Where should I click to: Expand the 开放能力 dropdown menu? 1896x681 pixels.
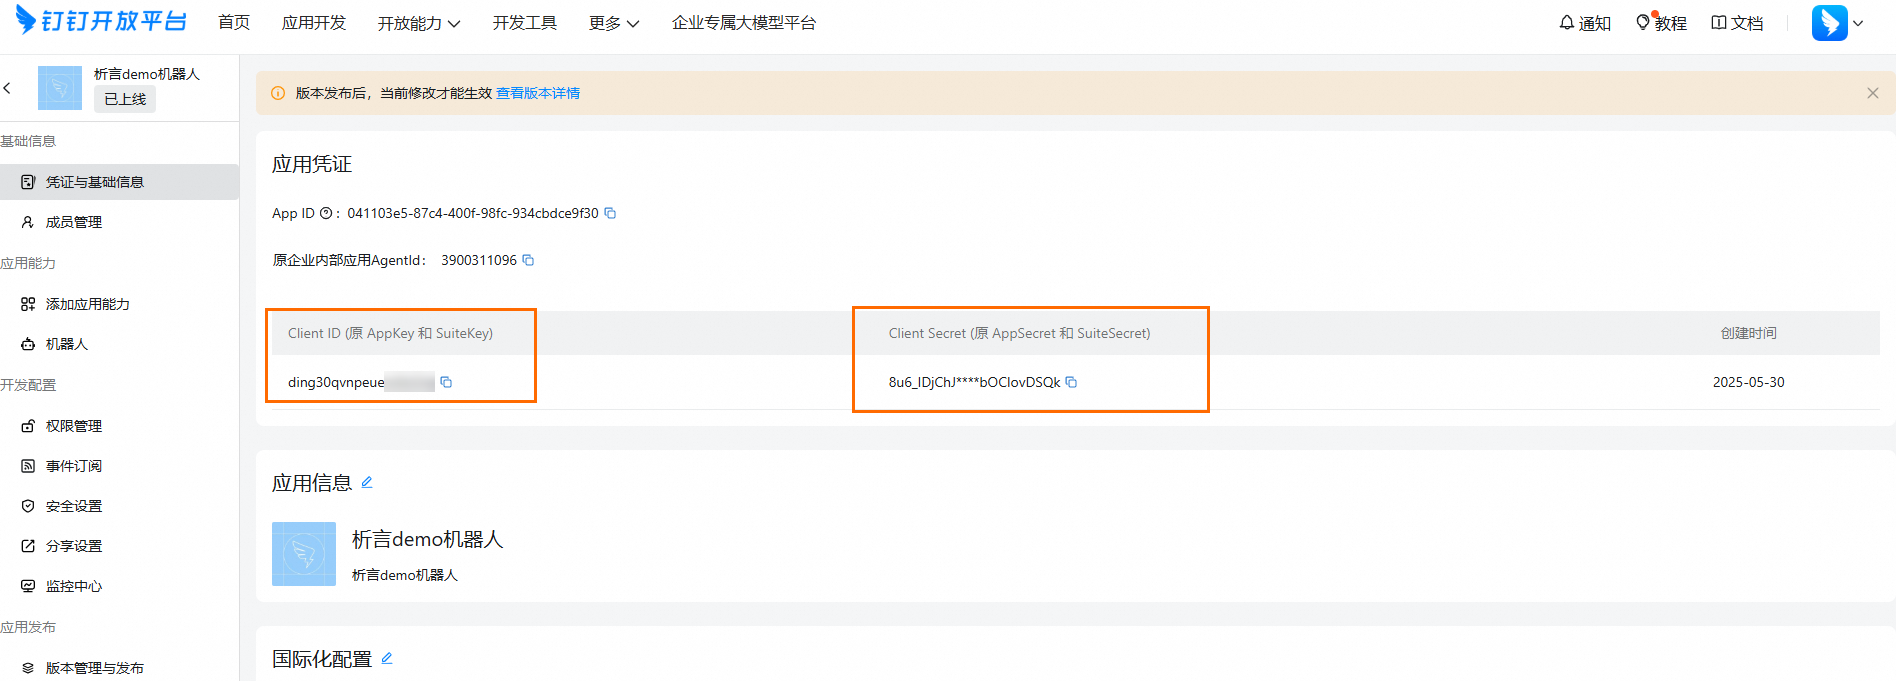[x=419, y=23]
